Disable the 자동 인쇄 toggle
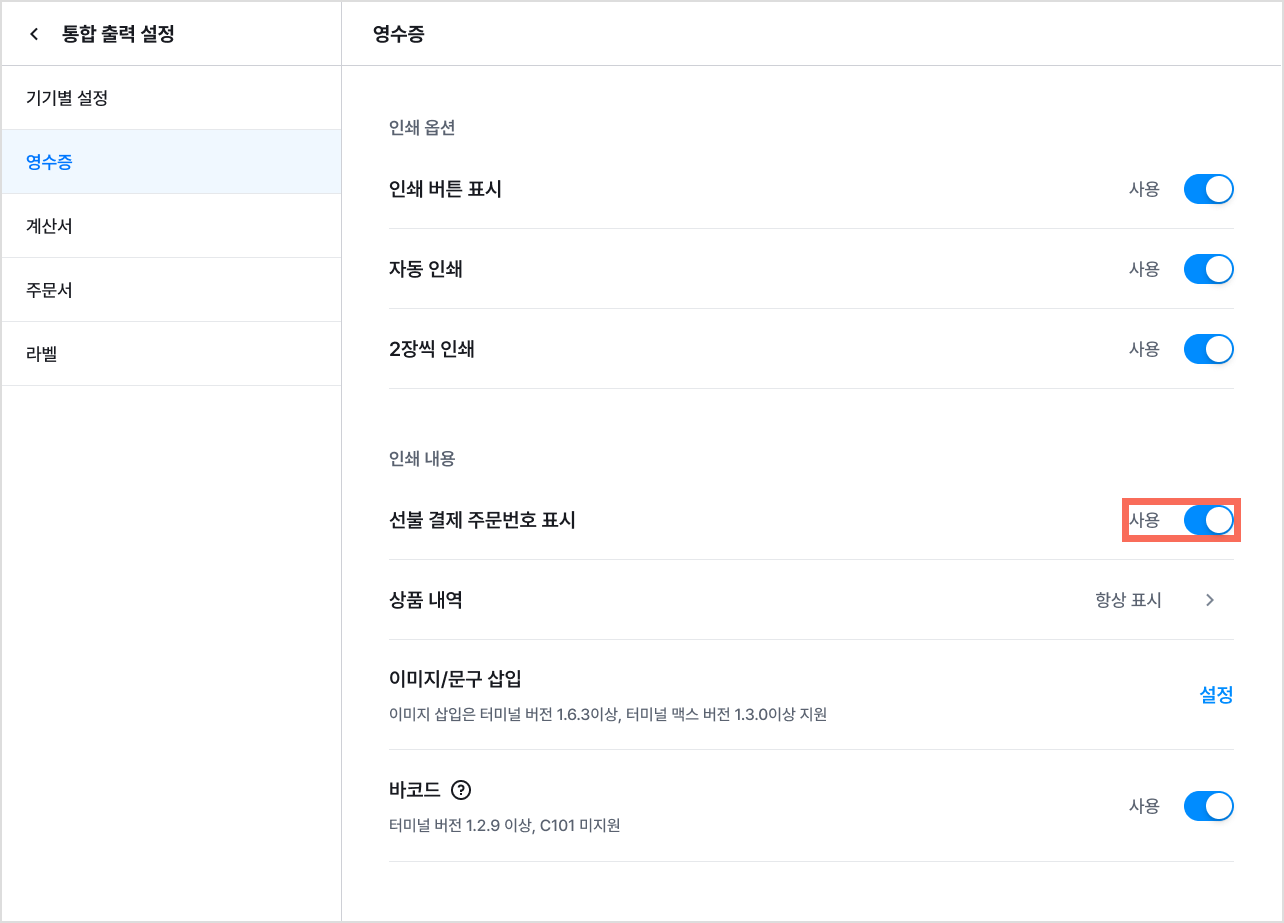 point(1208,269)
